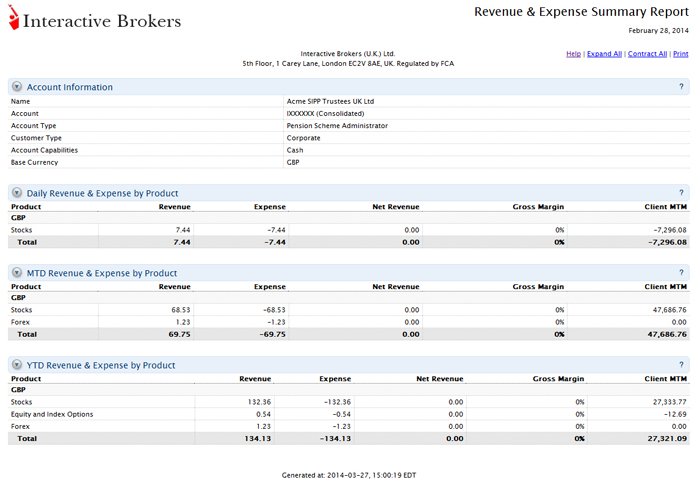Open help question mark for Daily Revenue section
This screenshot has width=700, height=491.
(x=681, y=193)
